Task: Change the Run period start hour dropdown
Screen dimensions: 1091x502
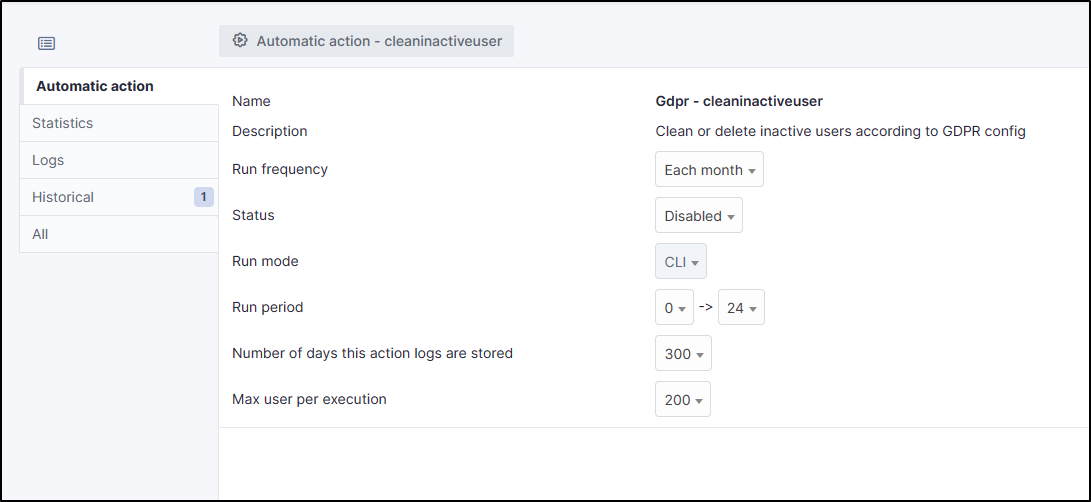Action: coord(674,308)
